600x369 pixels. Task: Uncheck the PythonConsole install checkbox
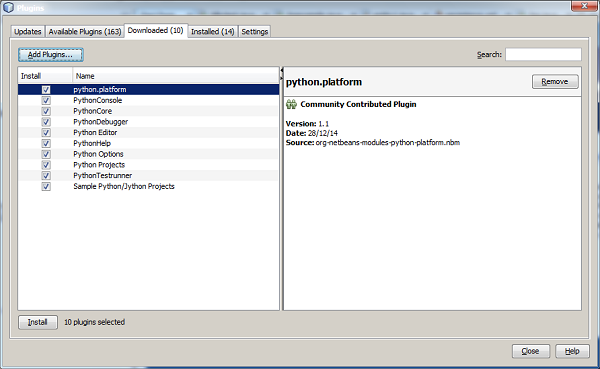46,100
